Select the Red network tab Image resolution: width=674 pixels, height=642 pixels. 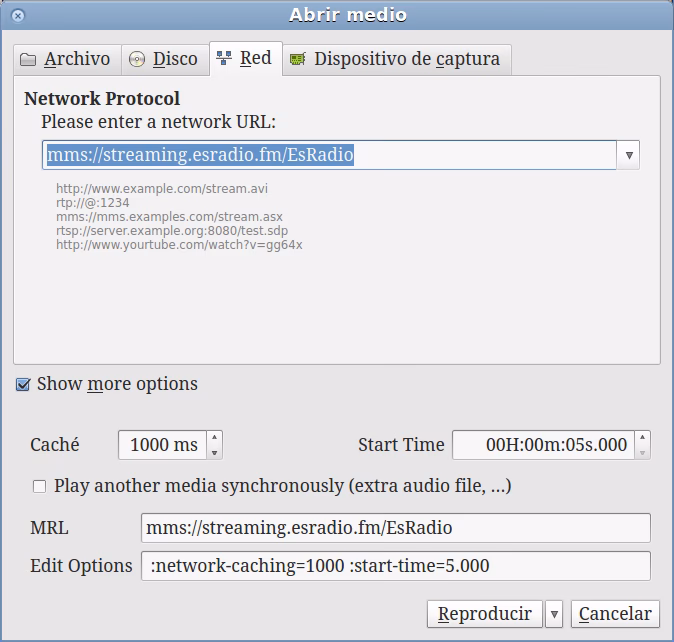click(x=246, y=58)
